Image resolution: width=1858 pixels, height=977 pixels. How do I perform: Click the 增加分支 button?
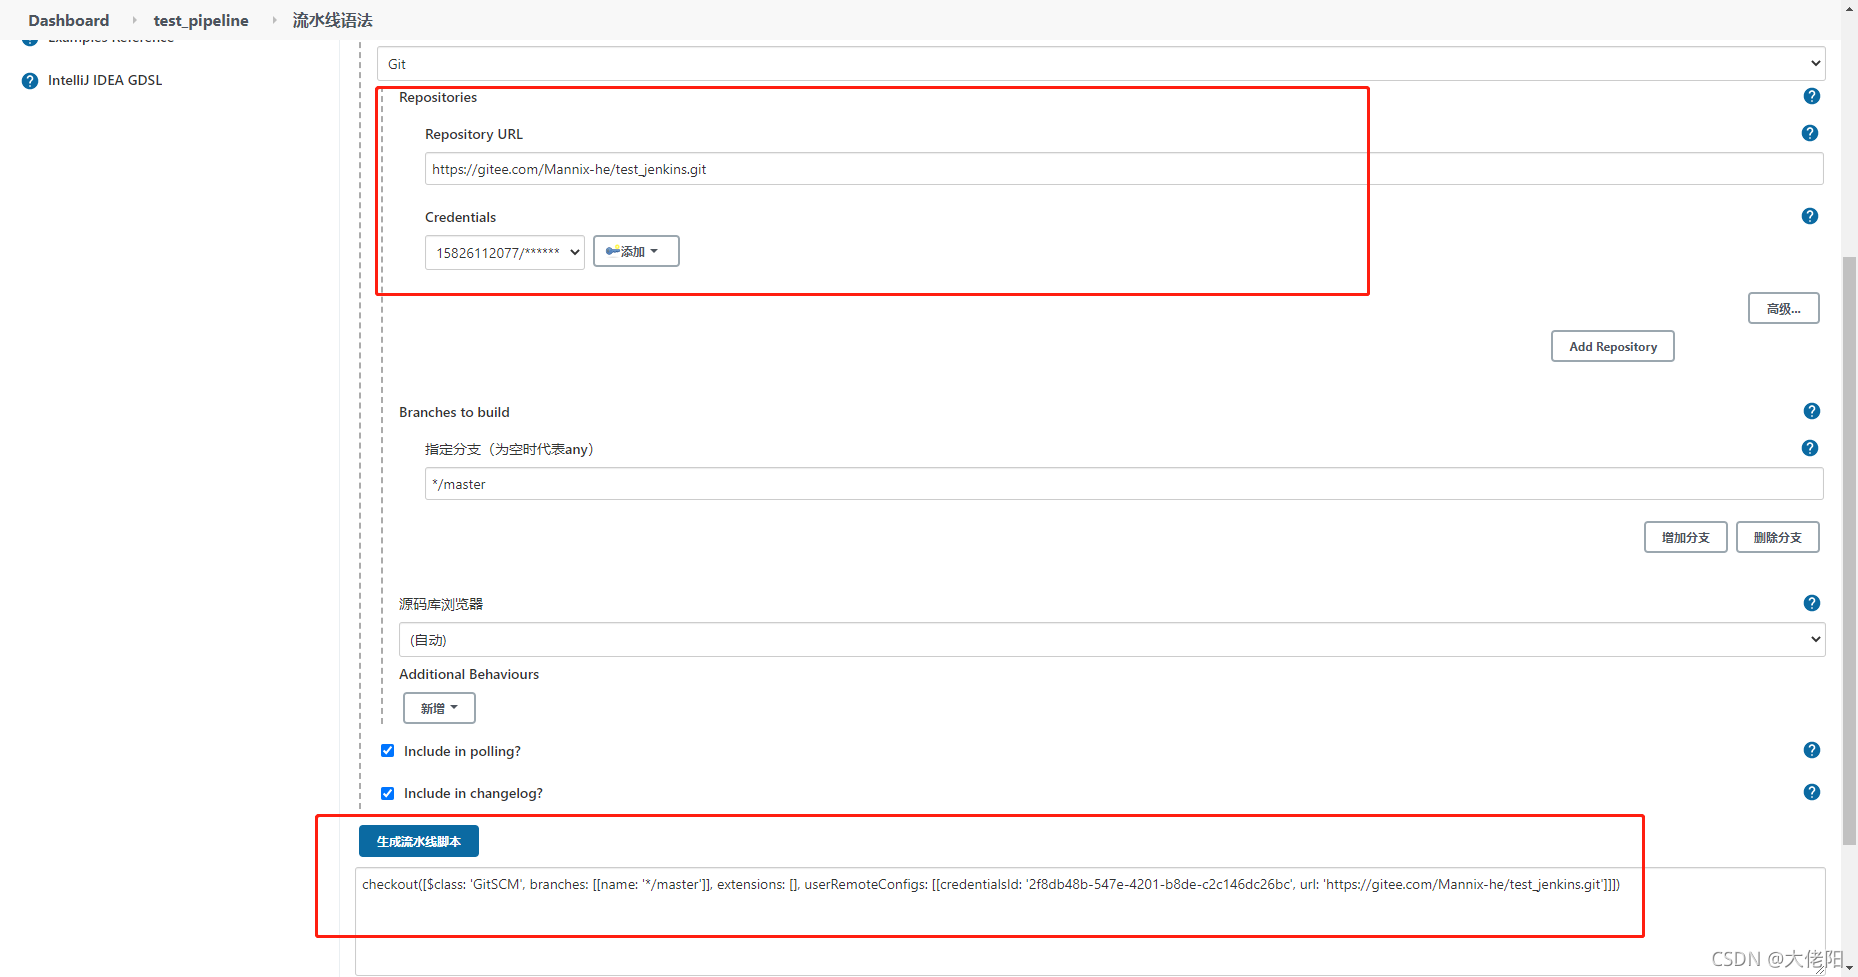[x=1686, y=537]
